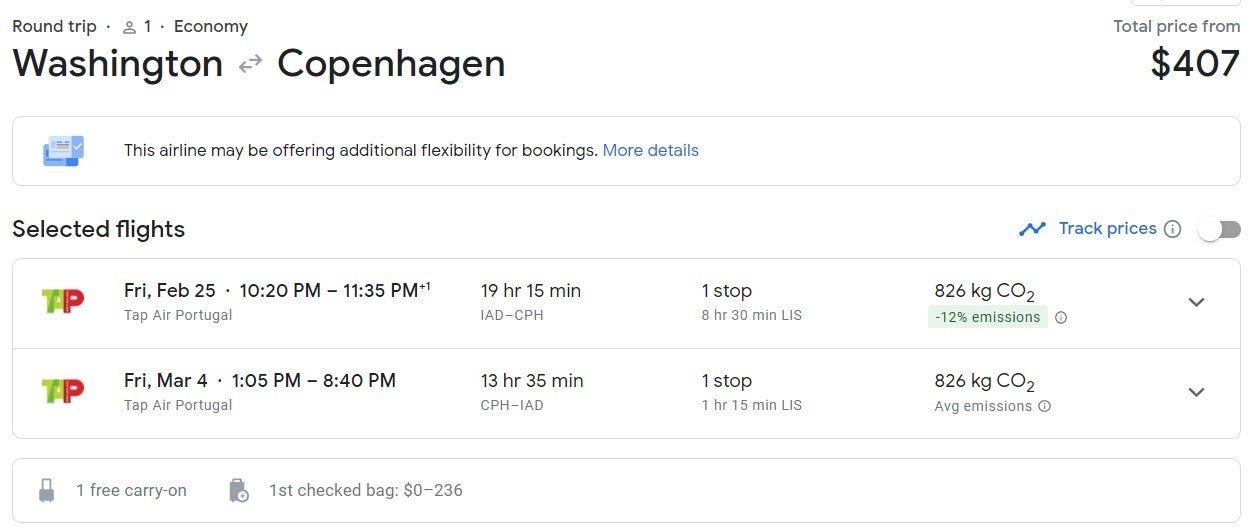Expand the Fri, Mar 4 flight details
1258x528 pixels.
[1196, 392]
